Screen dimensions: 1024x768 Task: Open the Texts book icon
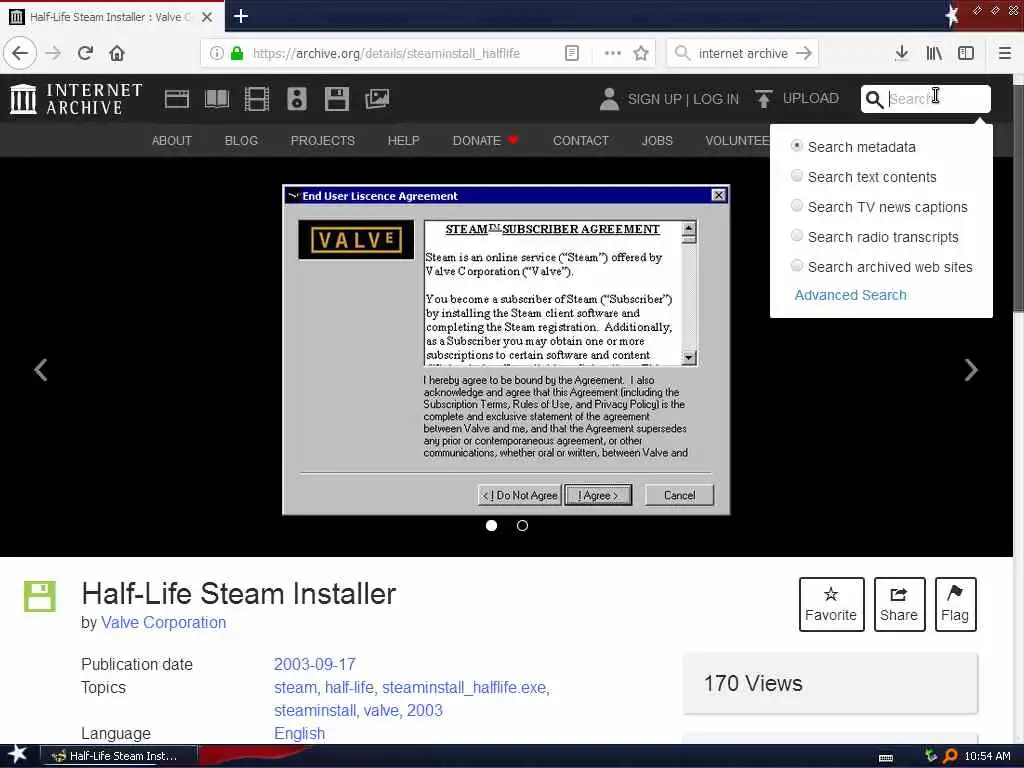(x=217, y=99)
